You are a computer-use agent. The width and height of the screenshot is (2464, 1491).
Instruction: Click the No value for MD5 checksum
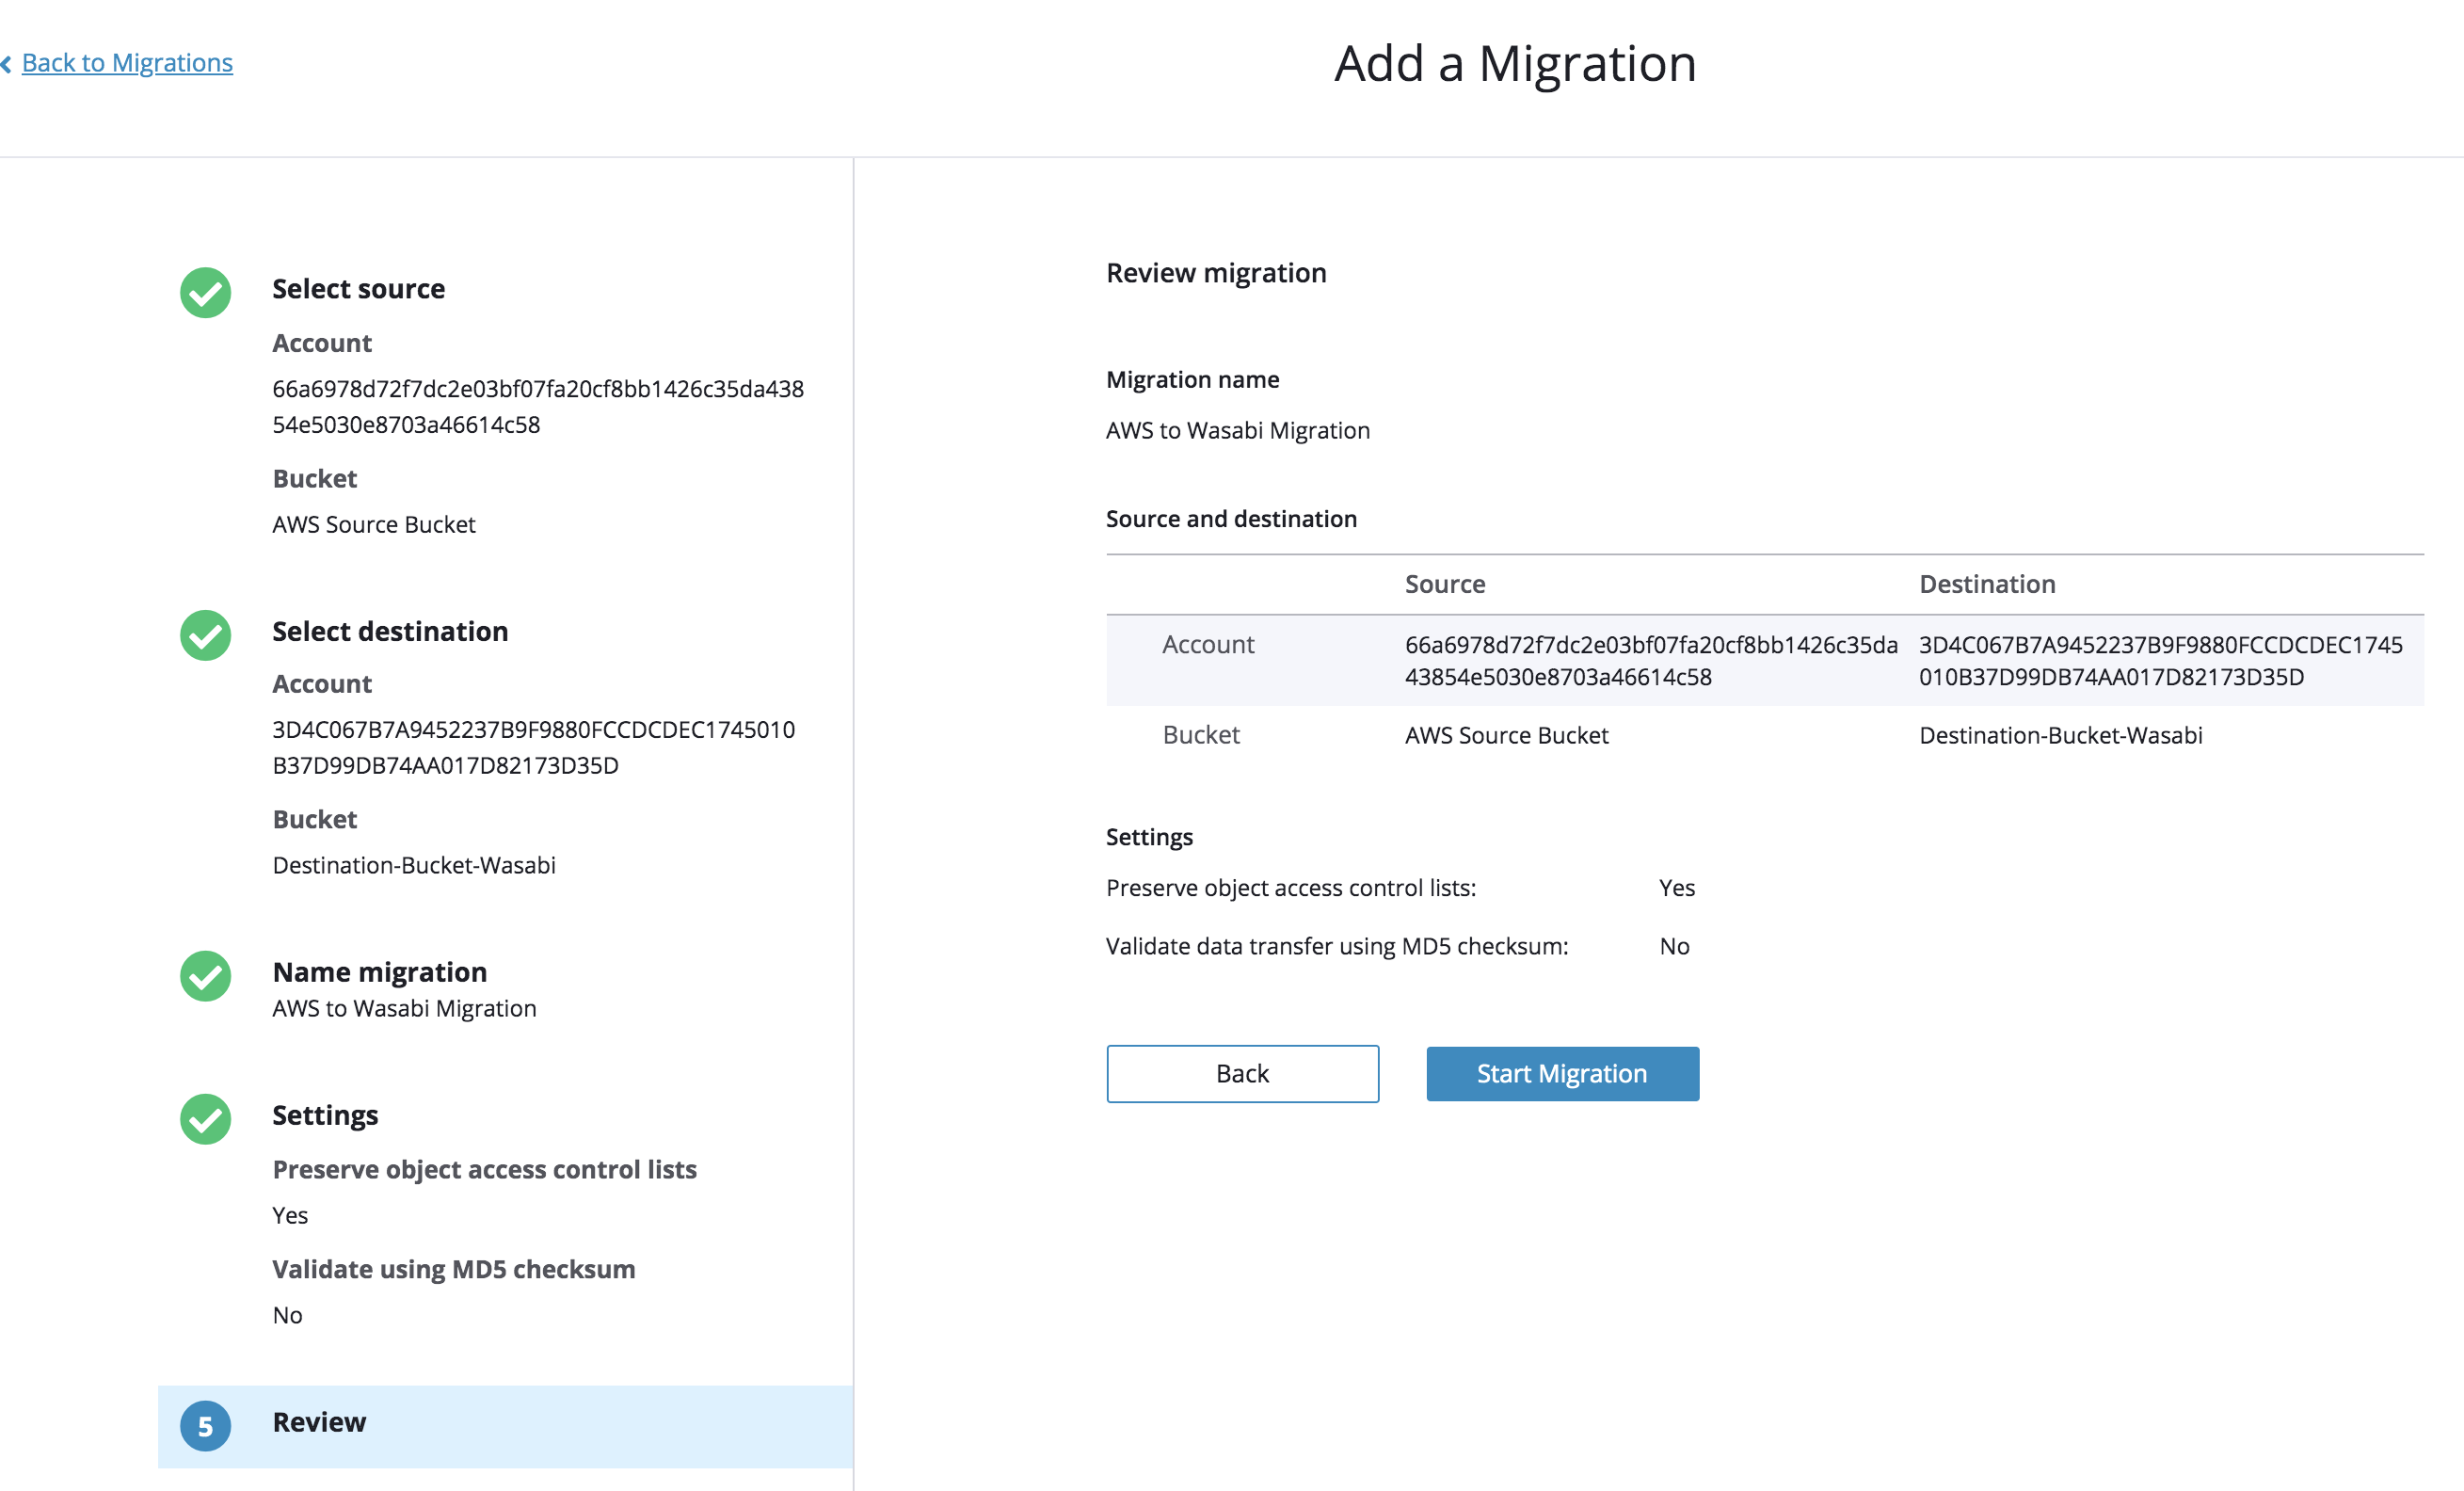[1674, 946]
